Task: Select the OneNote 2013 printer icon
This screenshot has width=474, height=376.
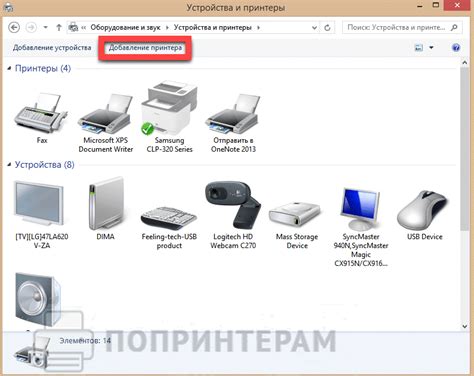Action: tap(233, 114)
